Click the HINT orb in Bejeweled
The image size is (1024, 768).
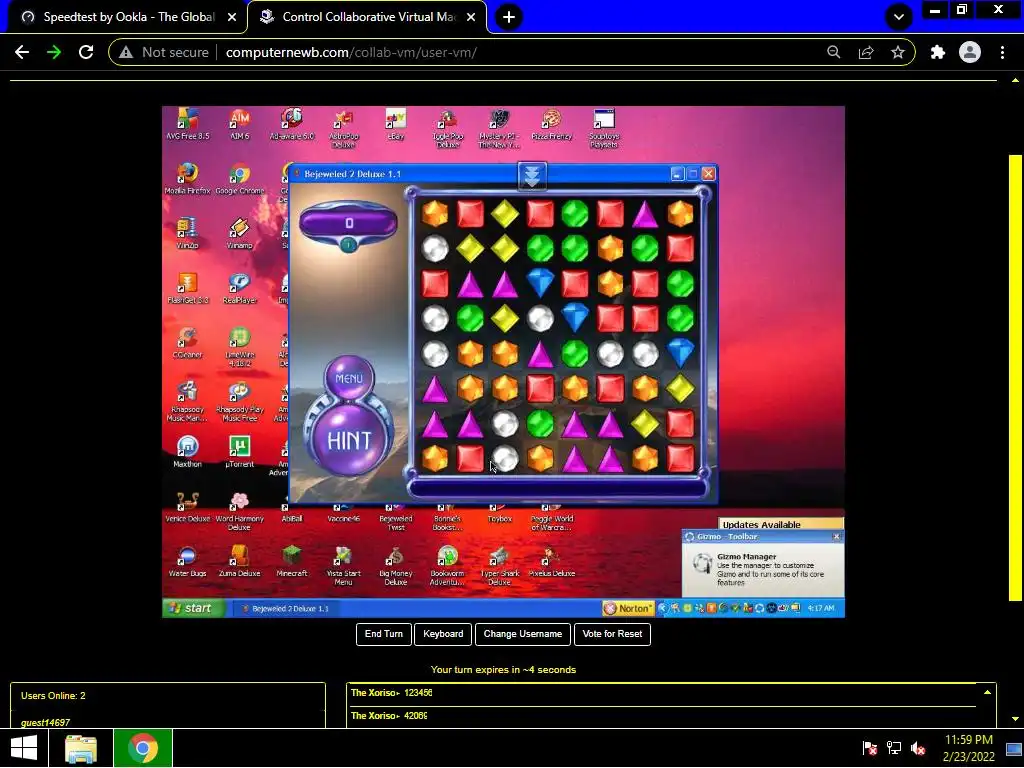pyautogui.click(x=349, y=440)
